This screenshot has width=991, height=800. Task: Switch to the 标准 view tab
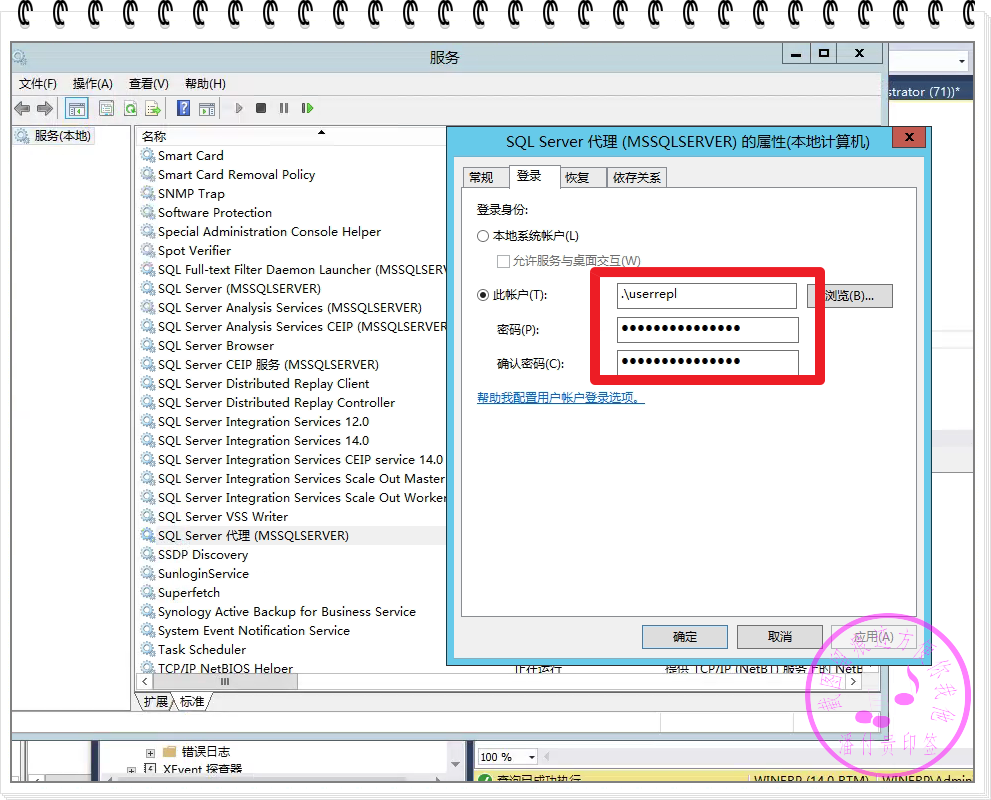(x=192, y=701)
